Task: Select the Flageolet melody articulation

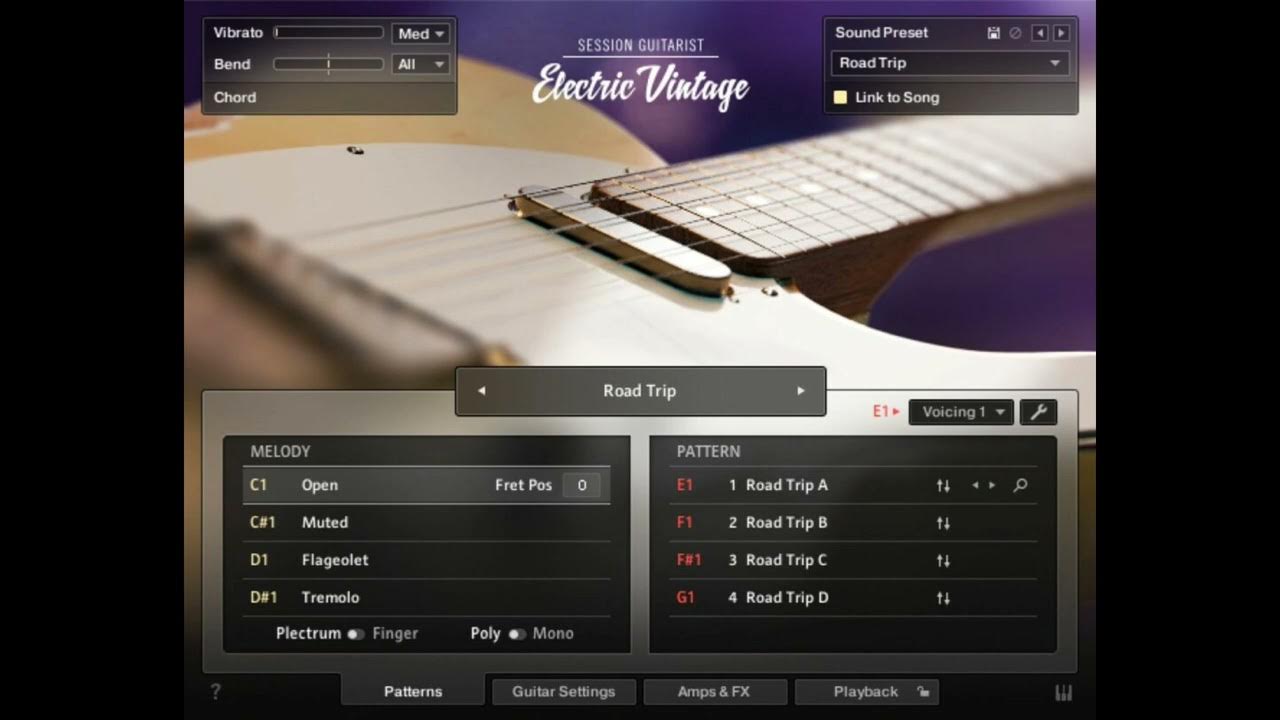Action: tap(426, 560)
